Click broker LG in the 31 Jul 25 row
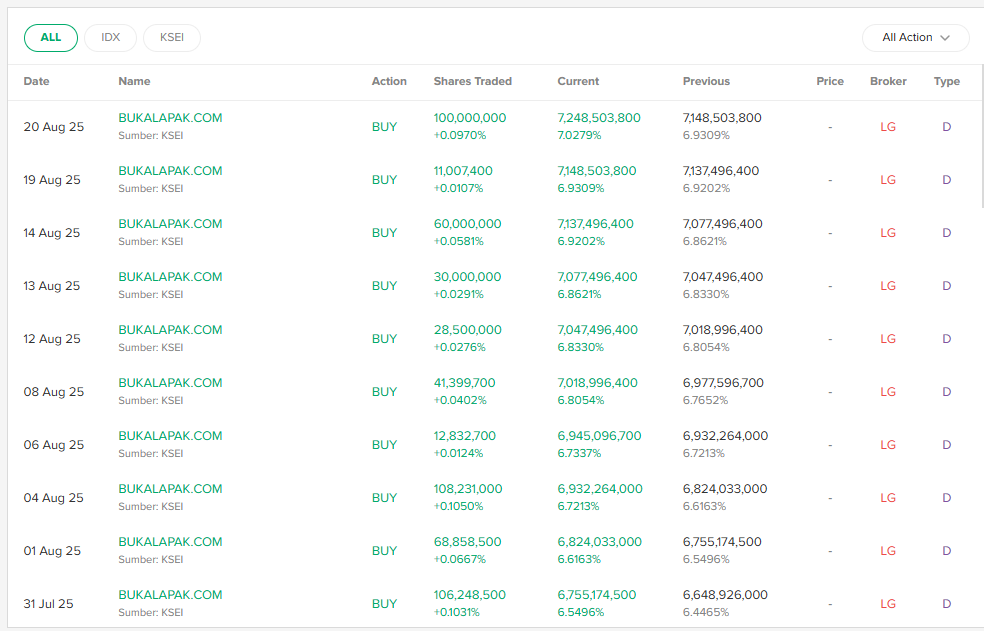 click(888, 604)
